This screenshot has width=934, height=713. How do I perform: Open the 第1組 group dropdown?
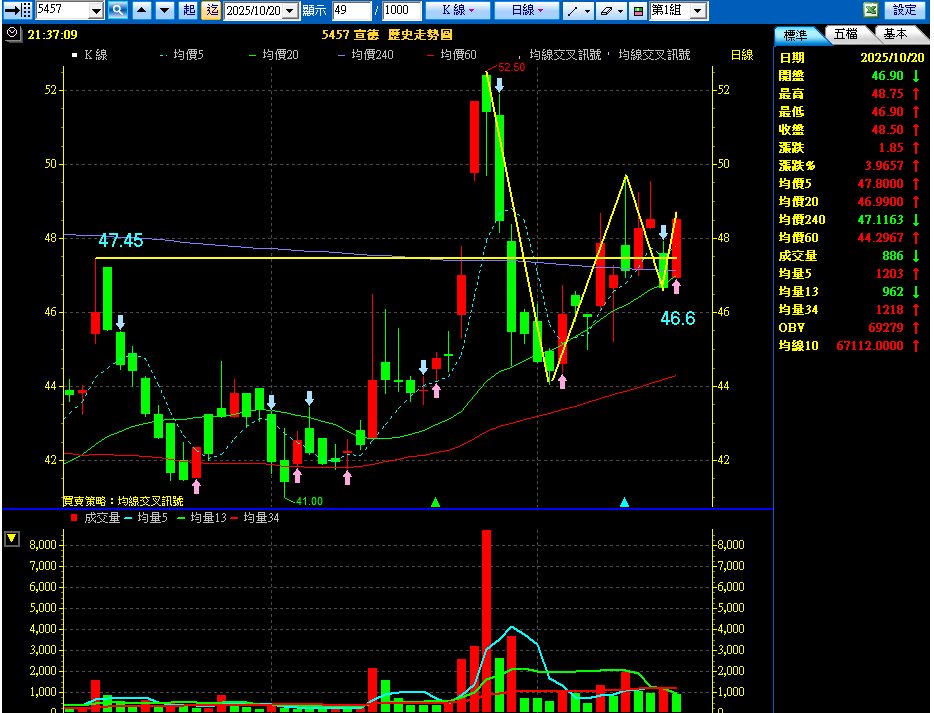point(699,10)
